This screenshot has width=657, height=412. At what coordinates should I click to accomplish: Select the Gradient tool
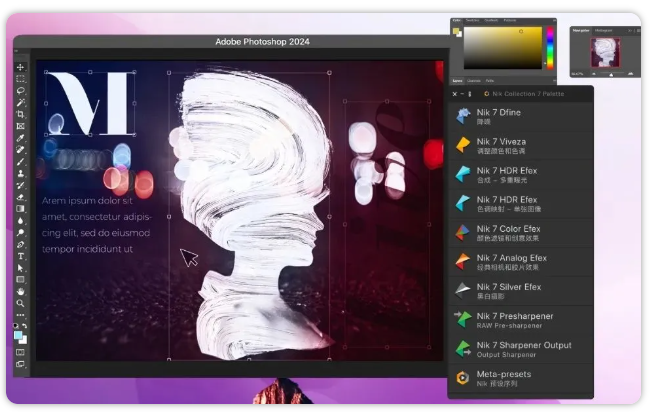[x=20, y=208]
